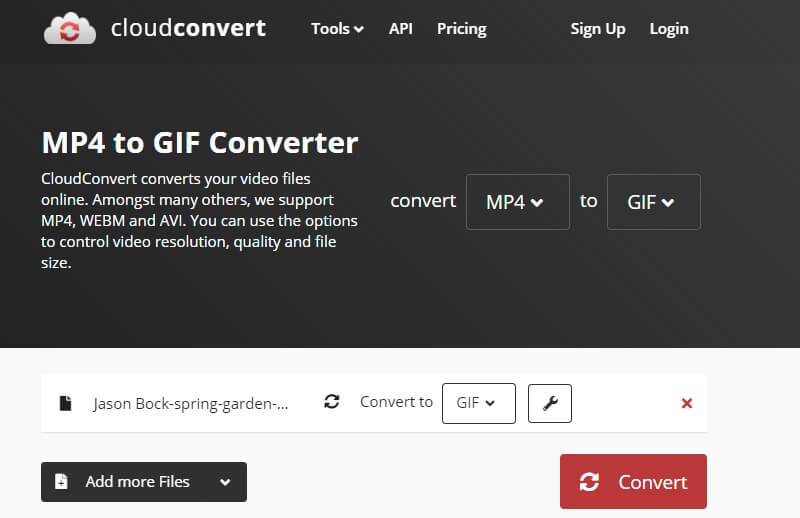Click the Login link

coord(669,29)
